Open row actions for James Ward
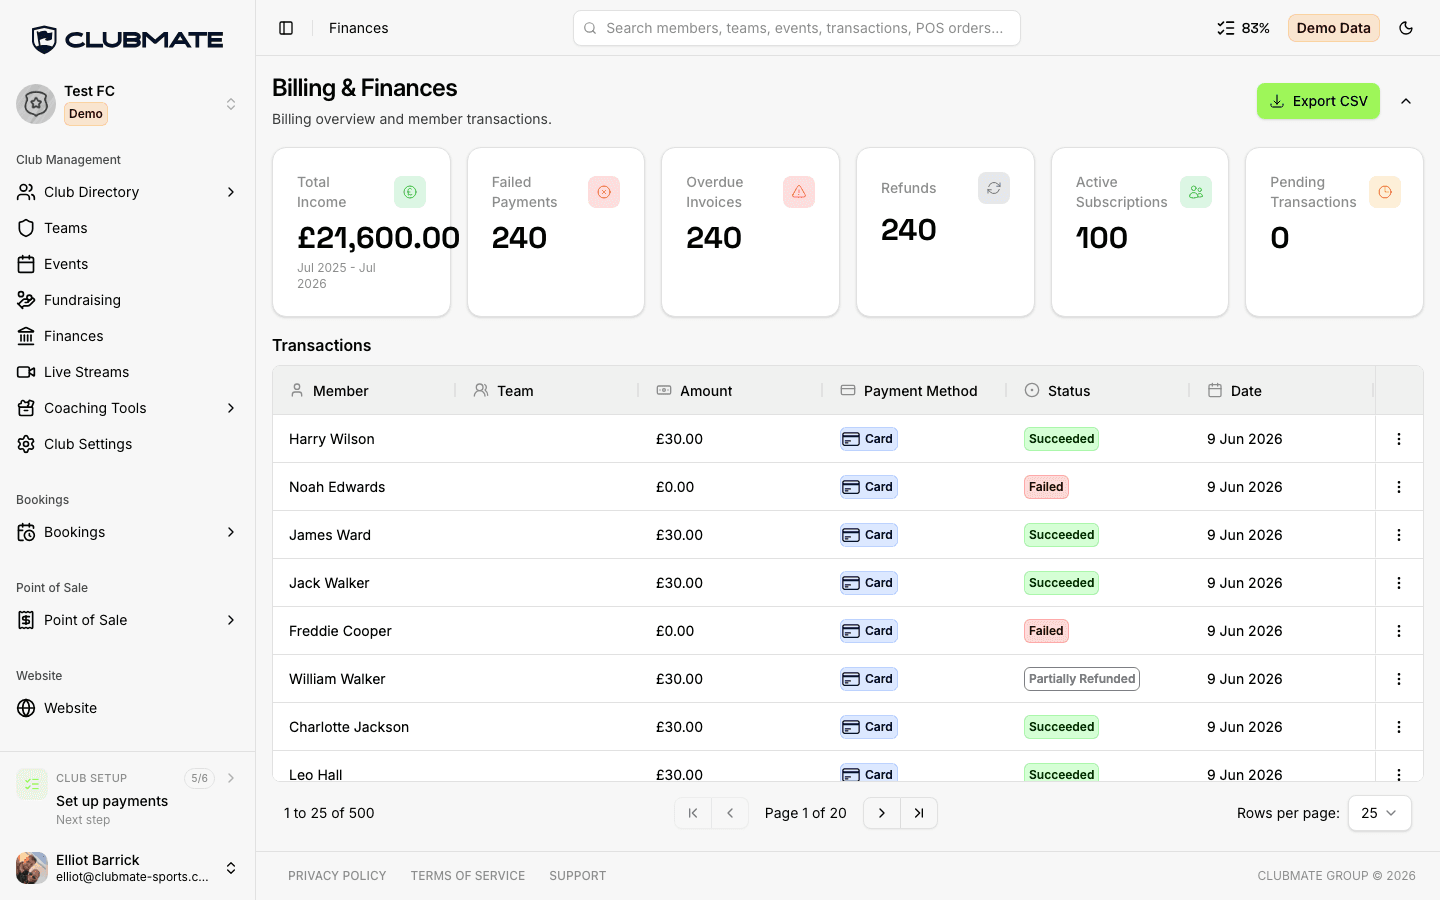1440x900 pixels. pos(1399,535)
